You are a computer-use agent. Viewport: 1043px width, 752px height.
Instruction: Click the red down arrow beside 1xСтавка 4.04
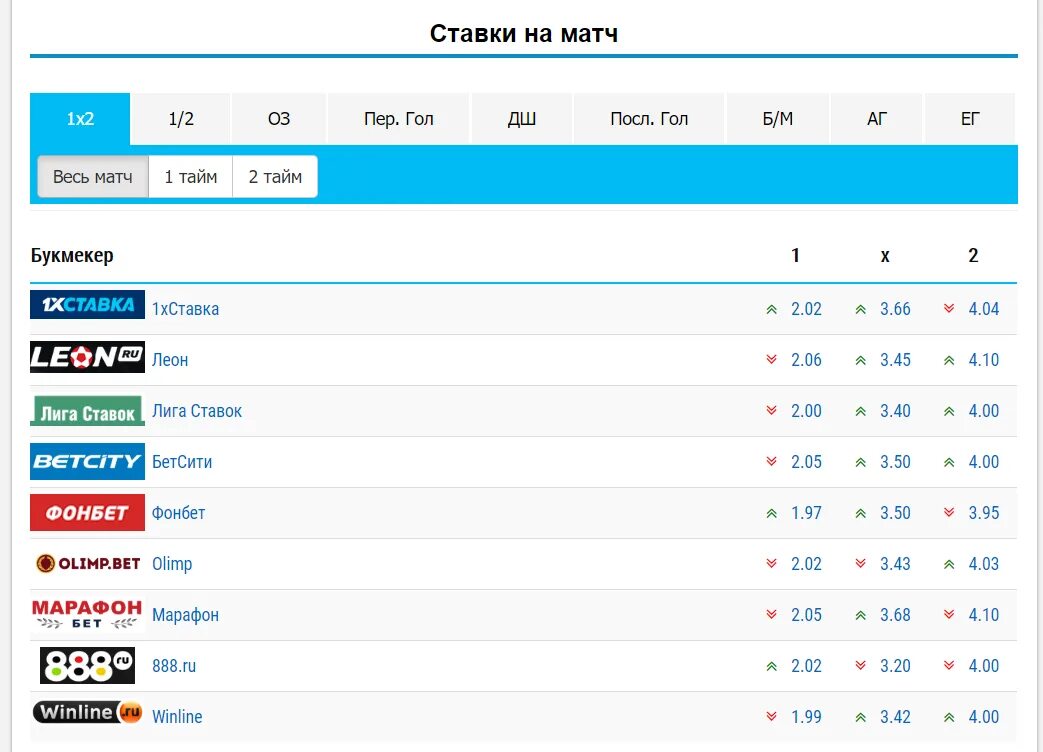[x=949, y=309]
